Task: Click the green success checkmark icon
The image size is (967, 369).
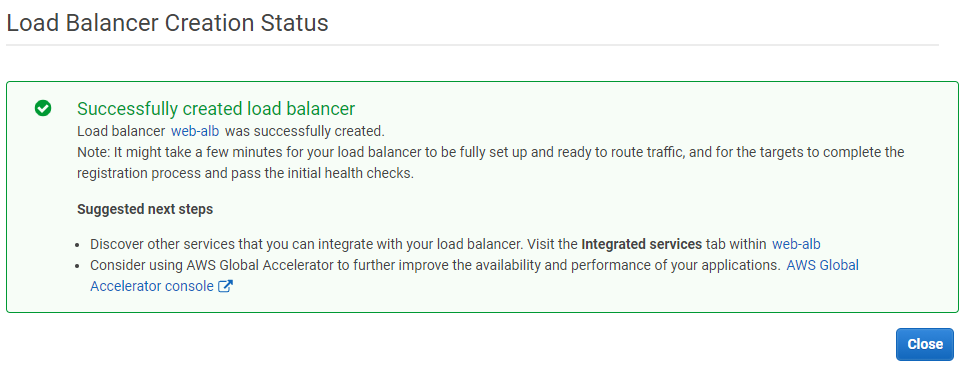Action: (x=43, y=109)
